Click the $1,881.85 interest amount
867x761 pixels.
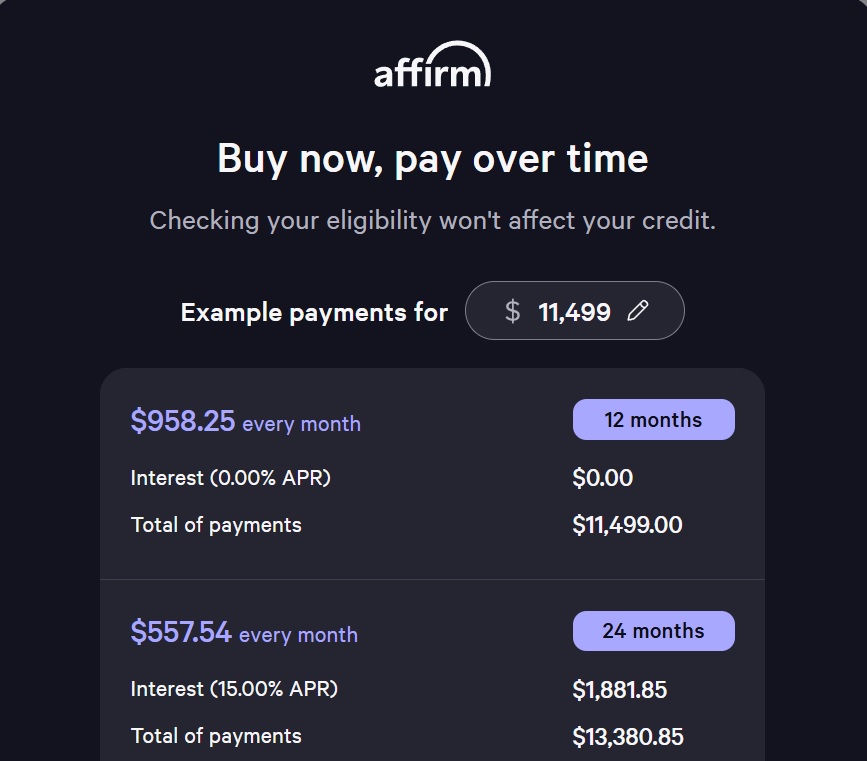point(619,689)
